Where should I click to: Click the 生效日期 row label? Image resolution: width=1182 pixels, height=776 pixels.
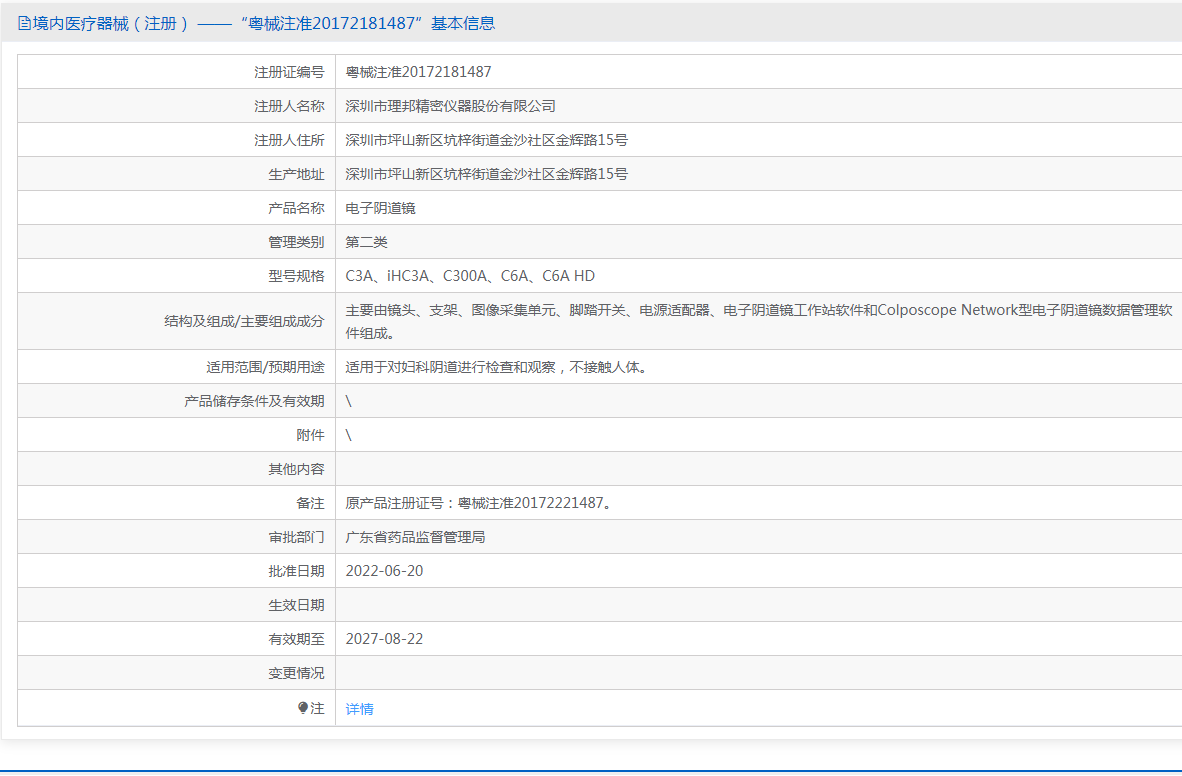pyautogui.click(x=296, y=605)
